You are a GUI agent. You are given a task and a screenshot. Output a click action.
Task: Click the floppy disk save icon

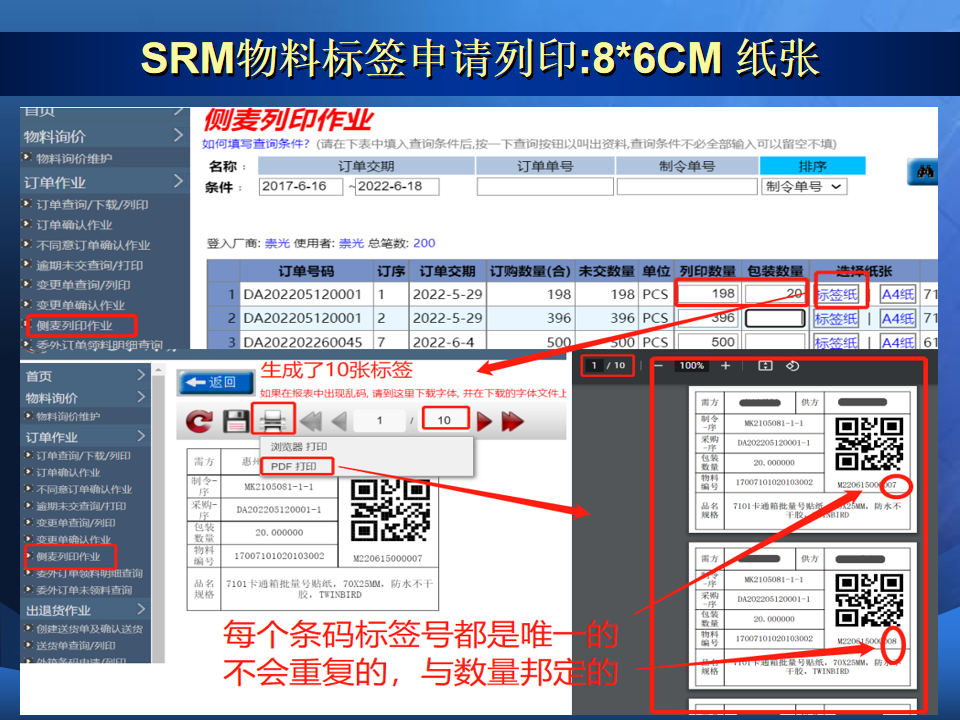[x=236, y=422]
